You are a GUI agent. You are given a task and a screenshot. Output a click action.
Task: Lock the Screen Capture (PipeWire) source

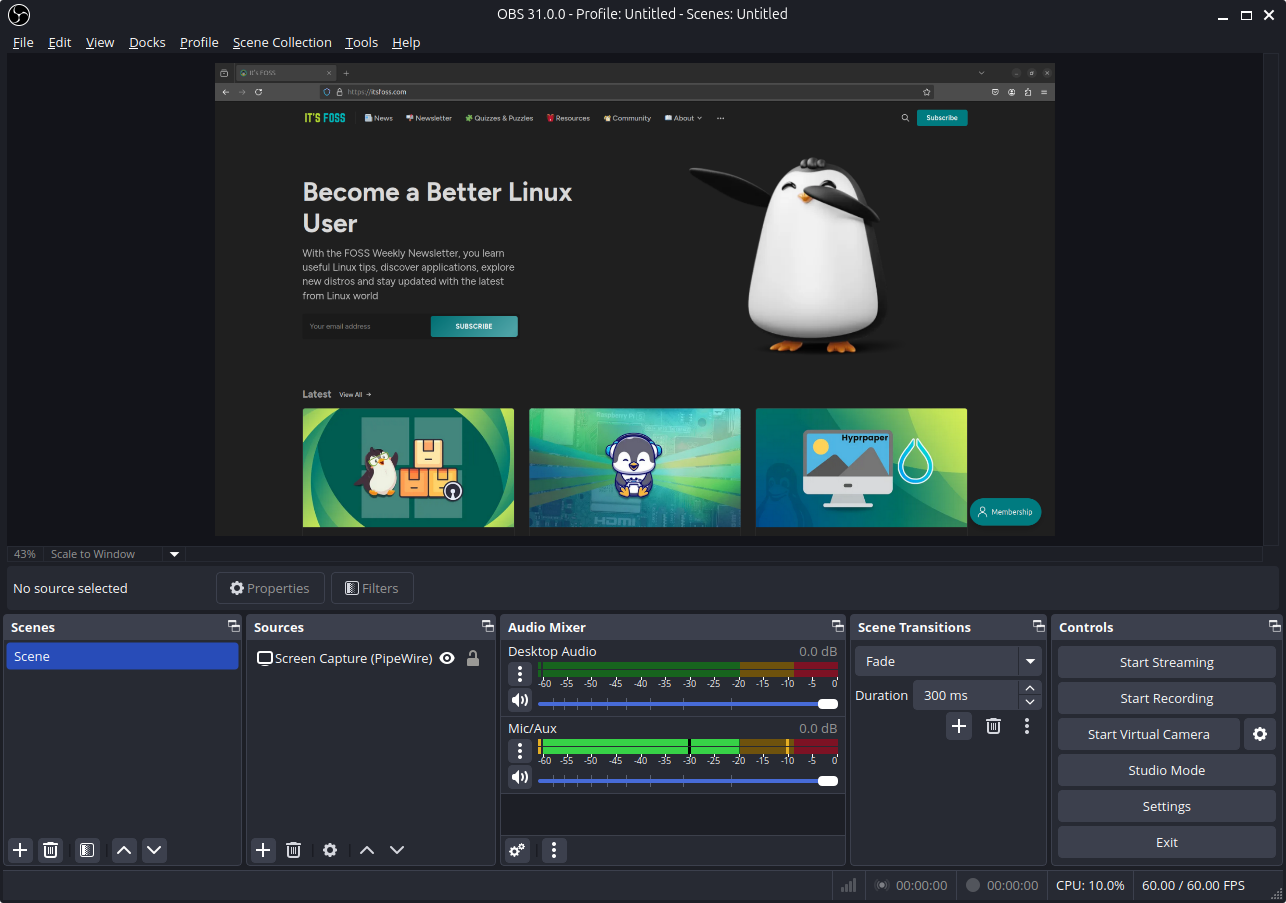tap(471, 658)
